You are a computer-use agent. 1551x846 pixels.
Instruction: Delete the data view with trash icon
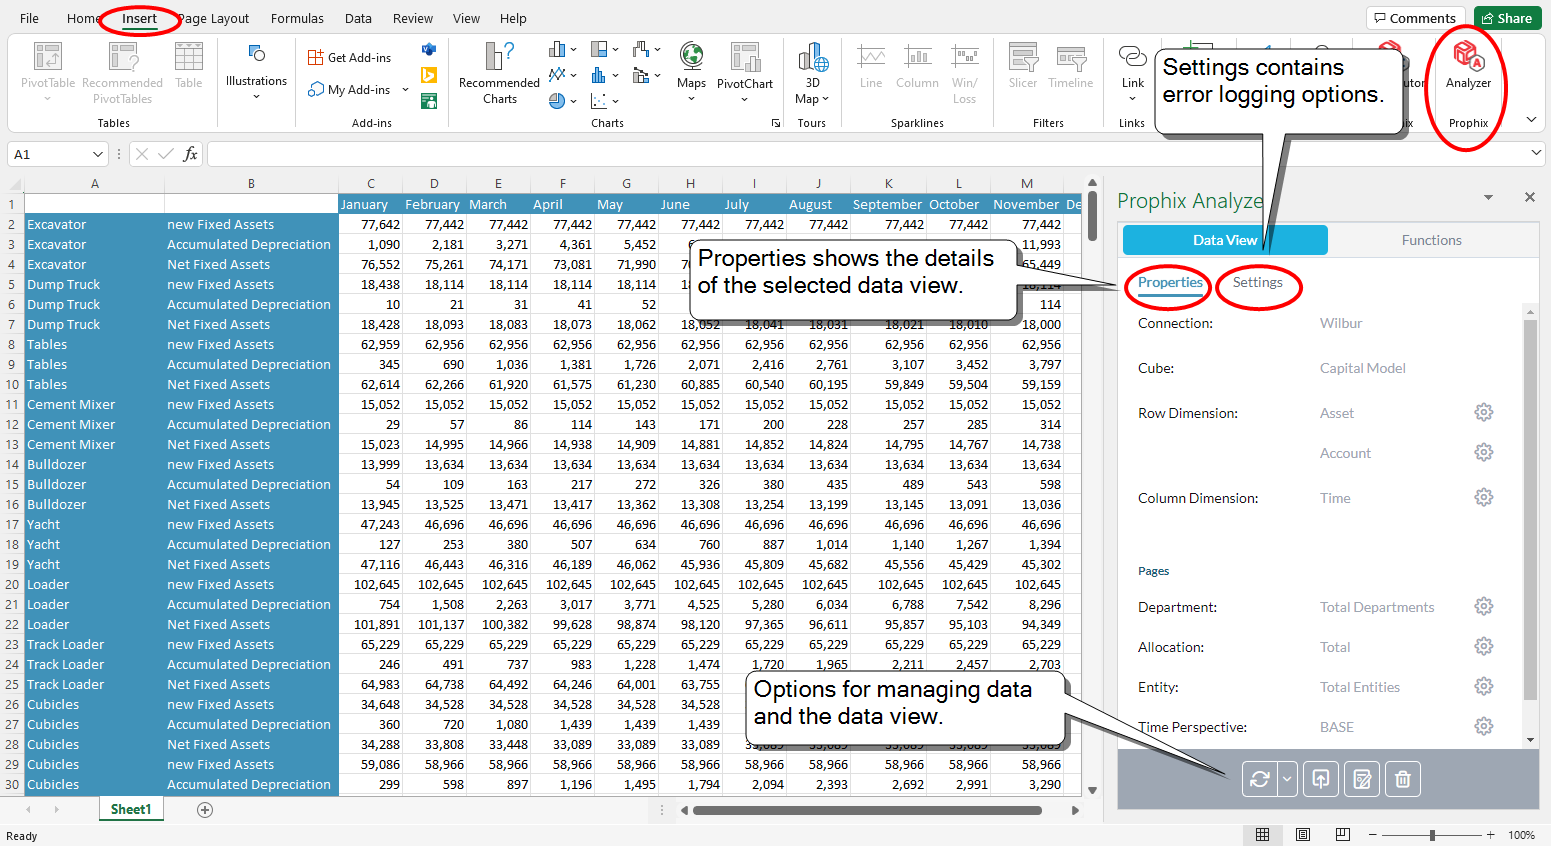[x=1403, y=779]
